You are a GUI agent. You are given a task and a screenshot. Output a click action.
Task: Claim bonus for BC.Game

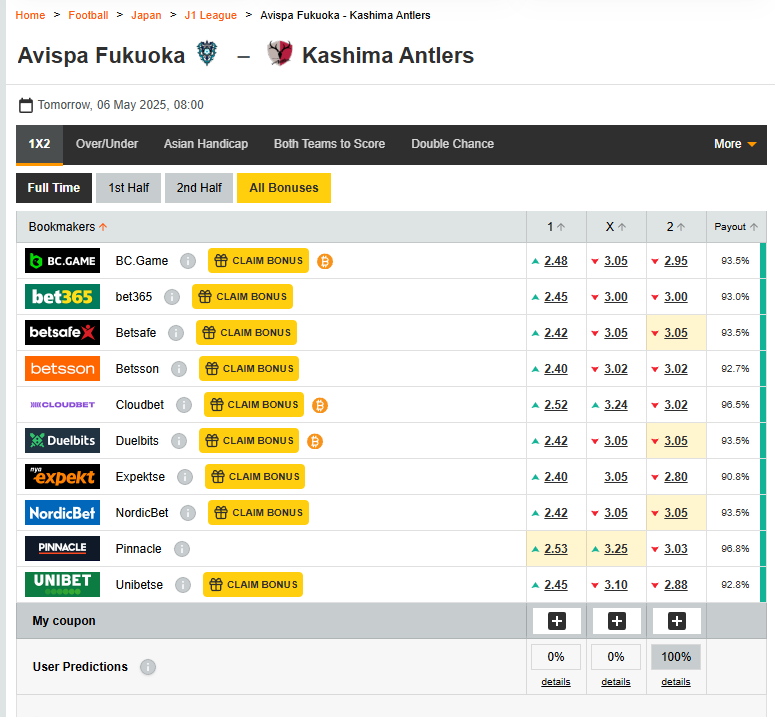[258, 260]
